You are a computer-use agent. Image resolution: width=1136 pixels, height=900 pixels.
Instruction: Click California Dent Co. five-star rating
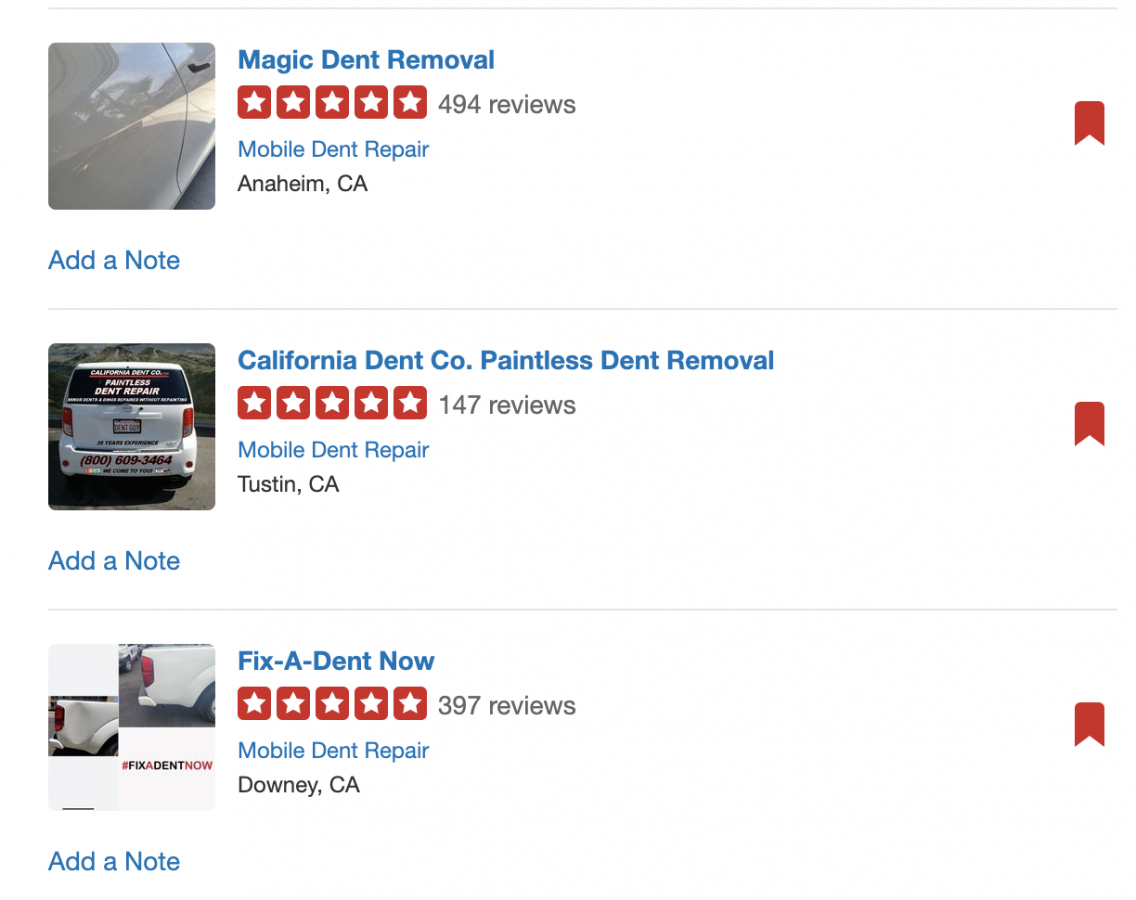point(332,404)
